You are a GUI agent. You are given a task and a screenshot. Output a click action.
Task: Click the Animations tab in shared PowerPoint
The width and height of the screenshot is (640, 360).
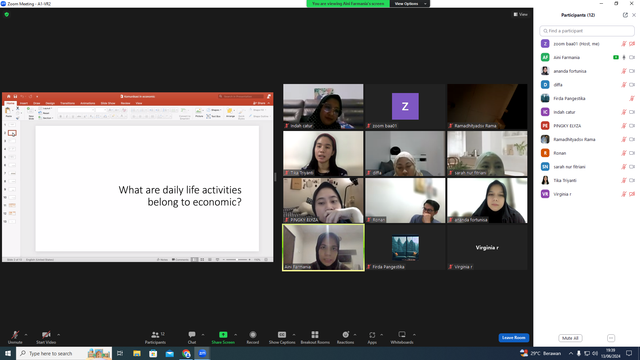pyautogui.click(x=87, y=103)
